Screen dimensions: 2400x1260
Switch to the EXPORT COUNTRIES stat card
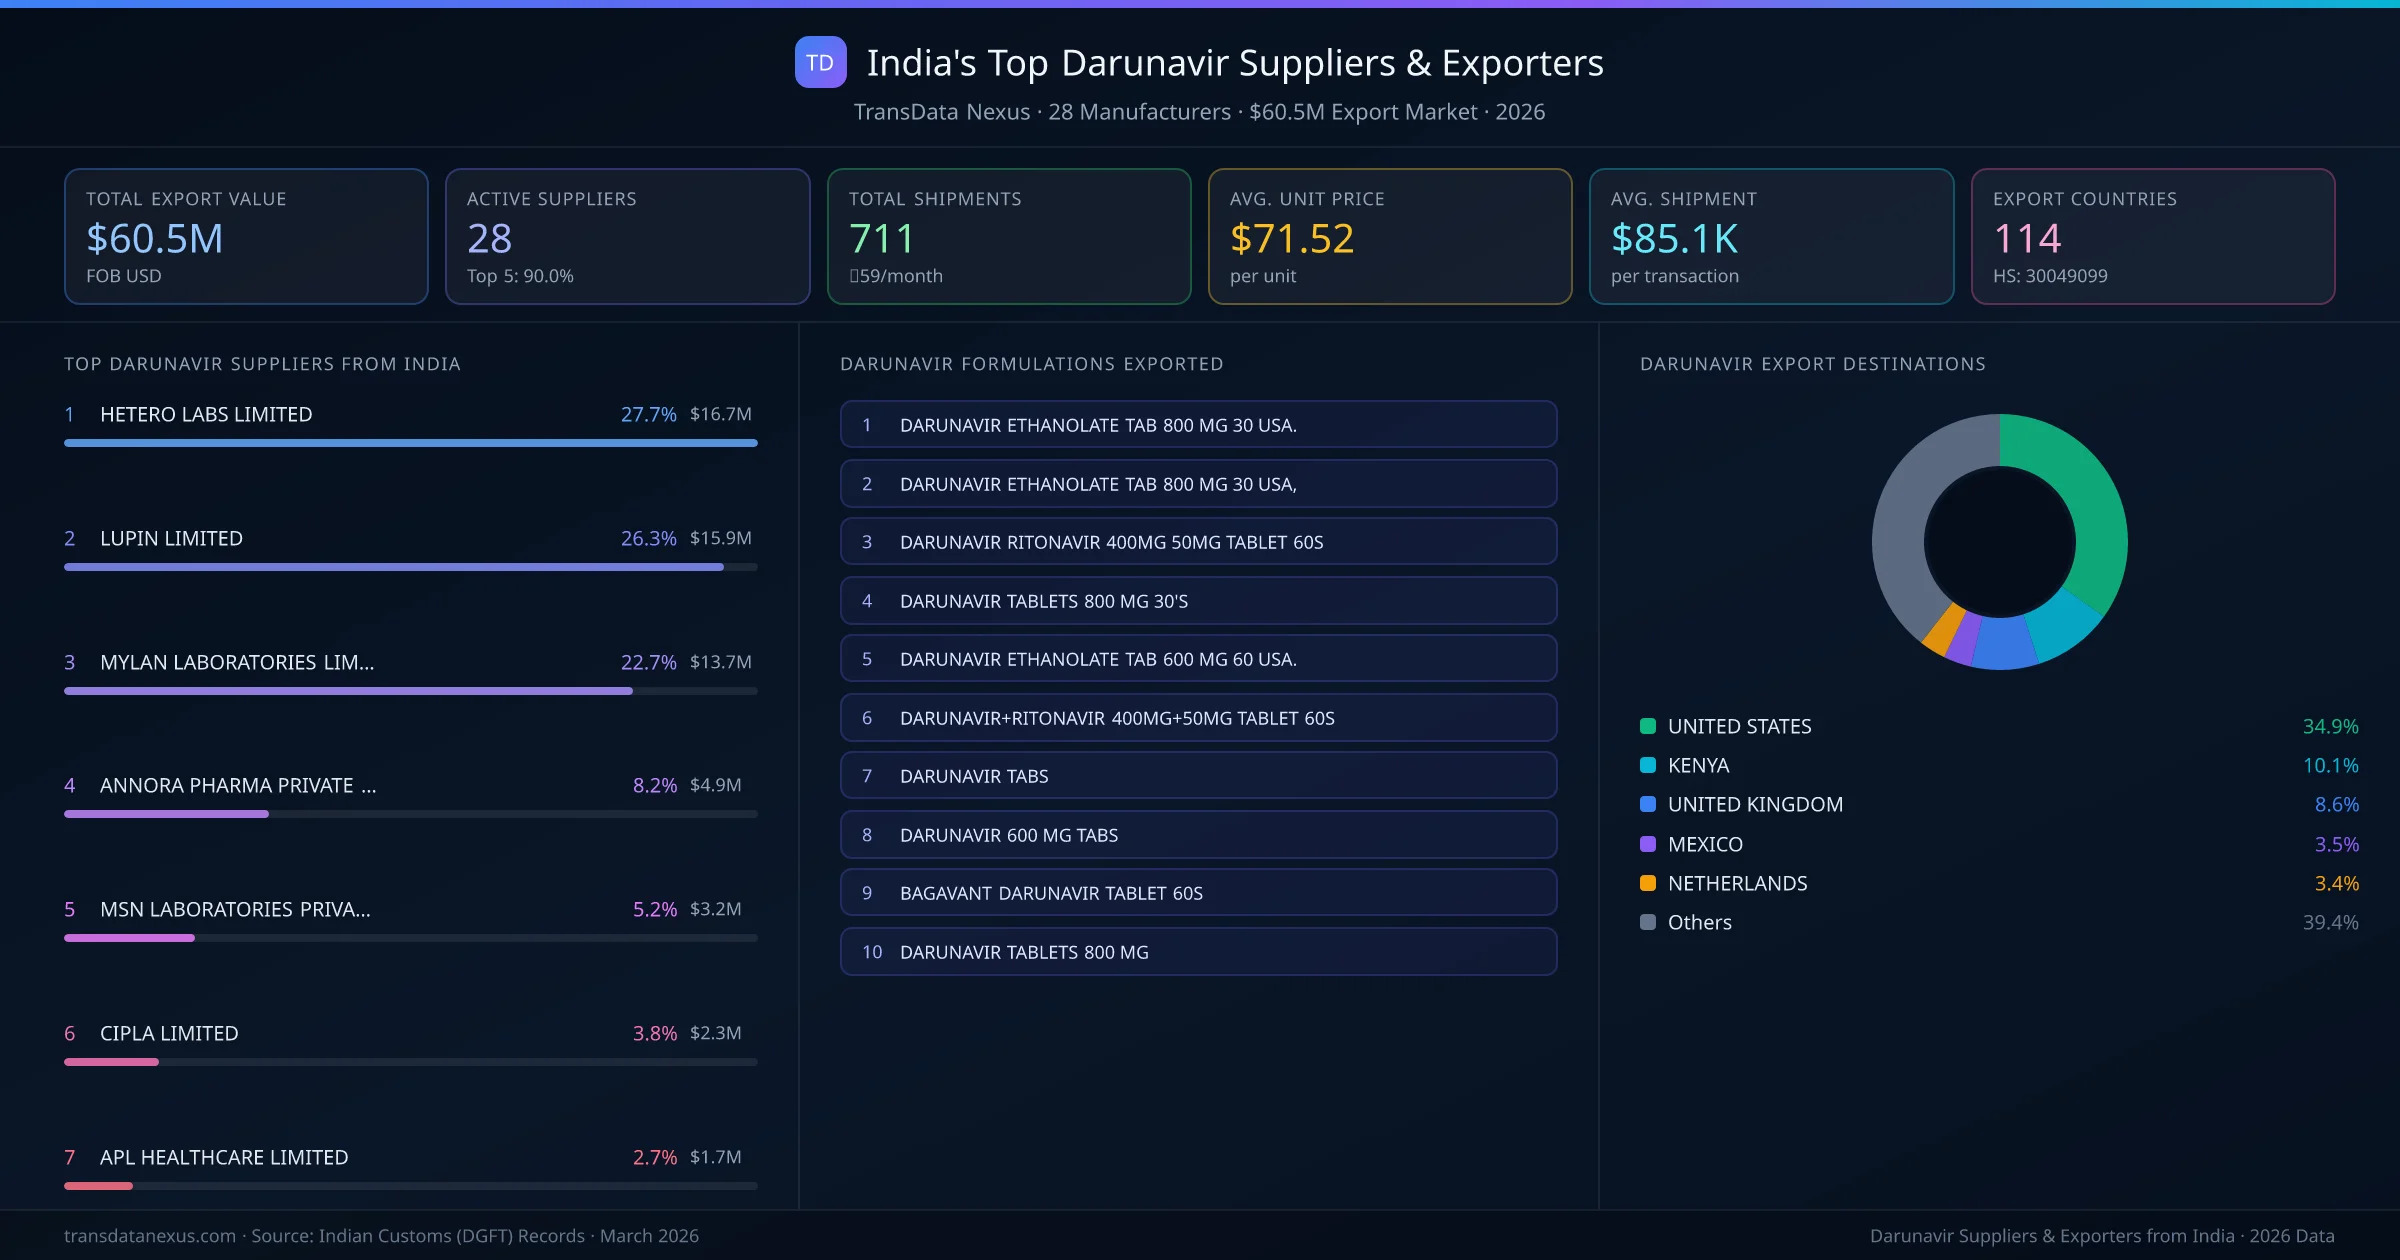[x=2153, y=236]
